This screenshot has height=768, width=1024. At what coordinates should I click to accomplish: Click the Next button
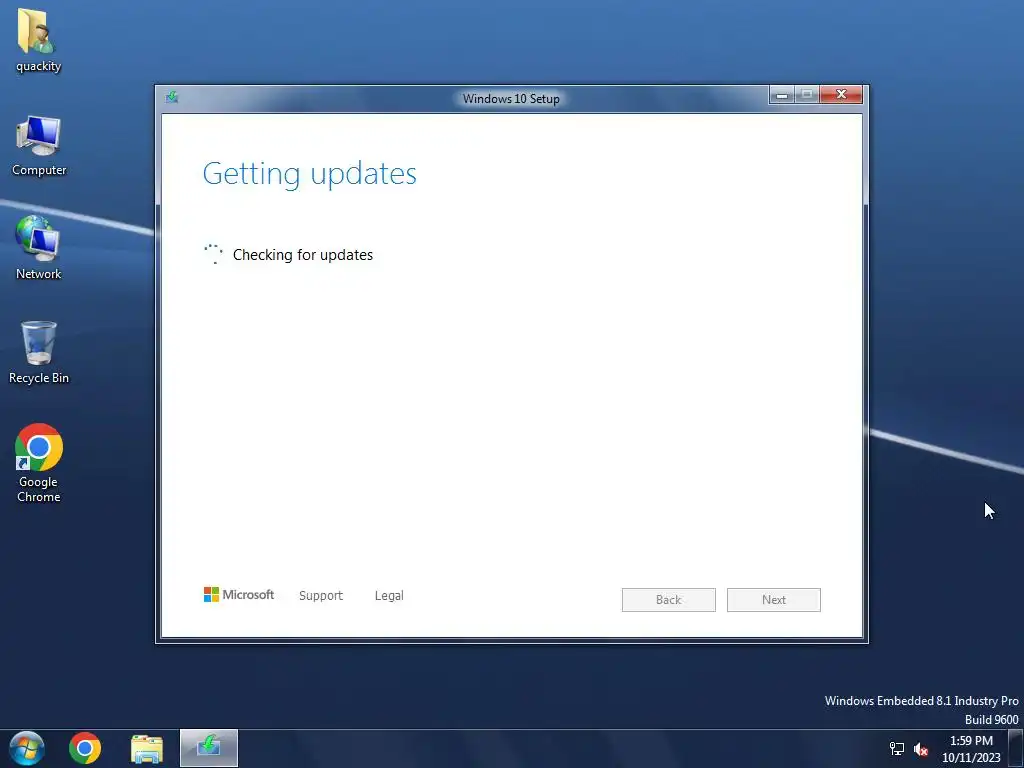coord(773,600)
